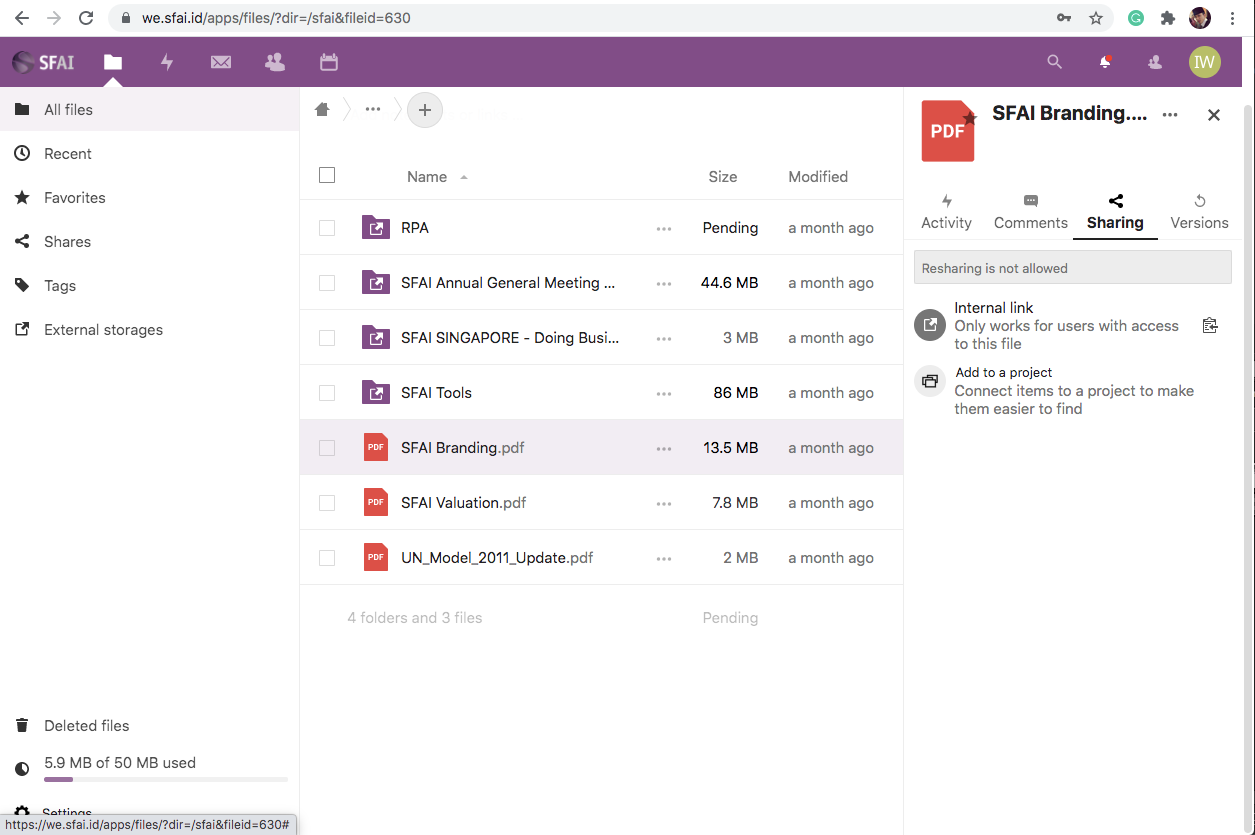Go back in browser history
Viewport: 1255px width, 835px height.
[x=22, y=18]
